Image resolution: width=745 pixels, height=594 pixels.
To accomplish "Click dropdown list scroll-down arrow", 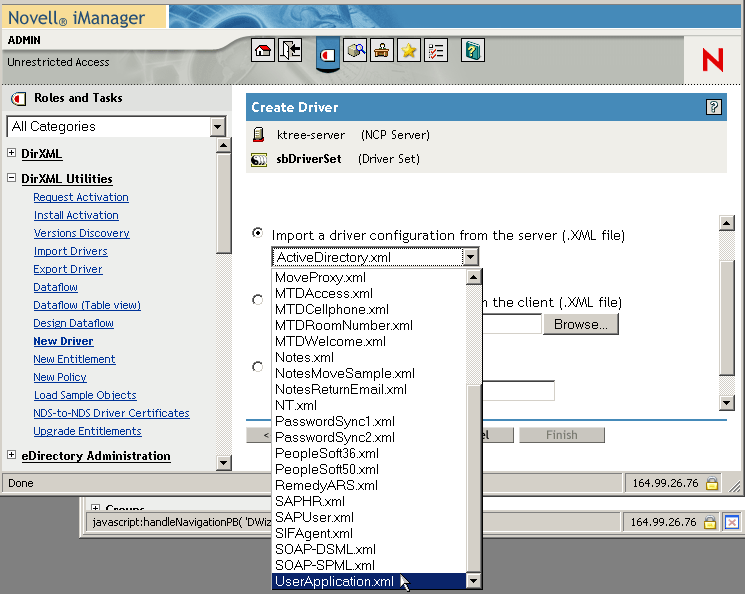I will click(474, 580).
